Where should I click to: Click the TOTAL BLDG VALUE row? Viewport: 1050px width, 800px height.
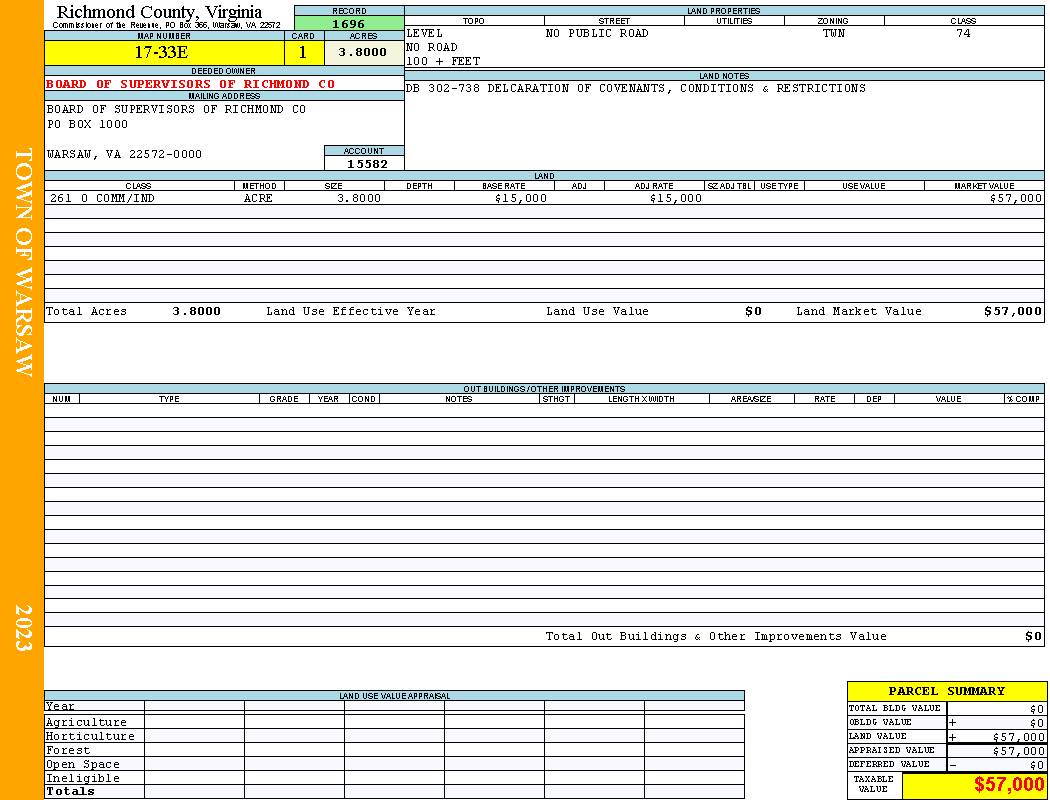(946, 708)
